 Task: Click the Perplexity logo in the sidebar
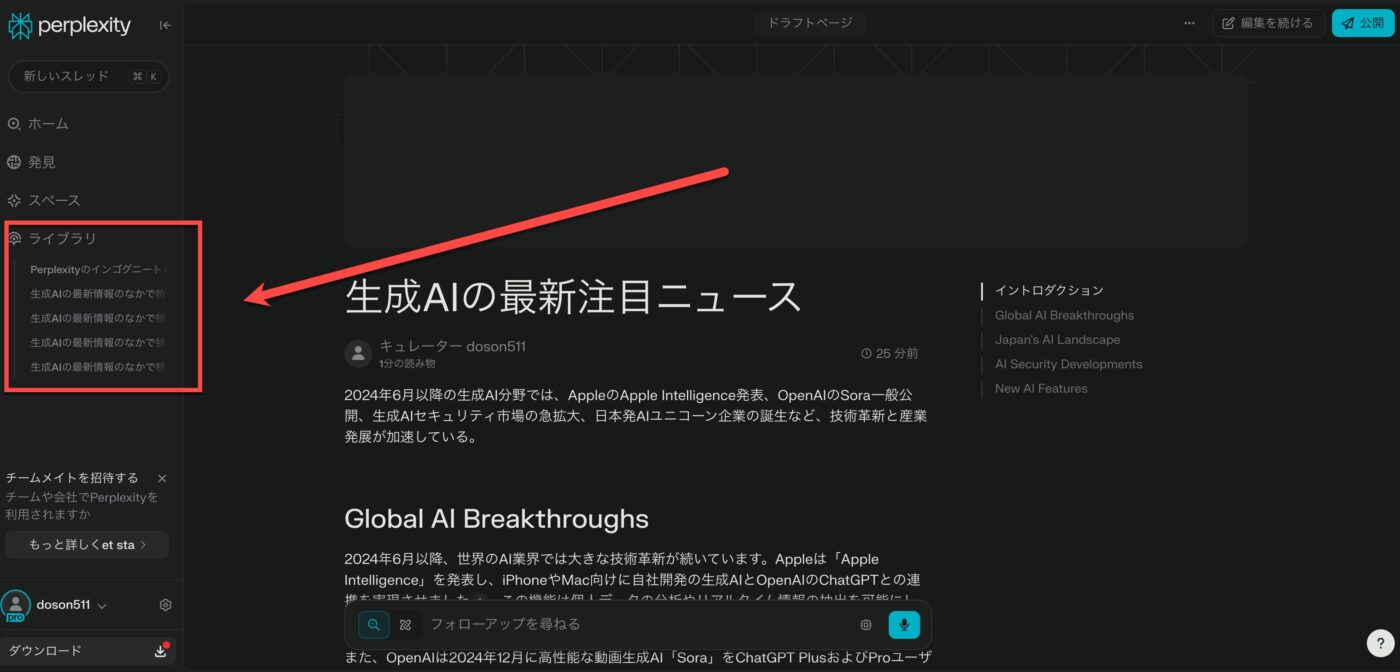(x=70, y=26)
